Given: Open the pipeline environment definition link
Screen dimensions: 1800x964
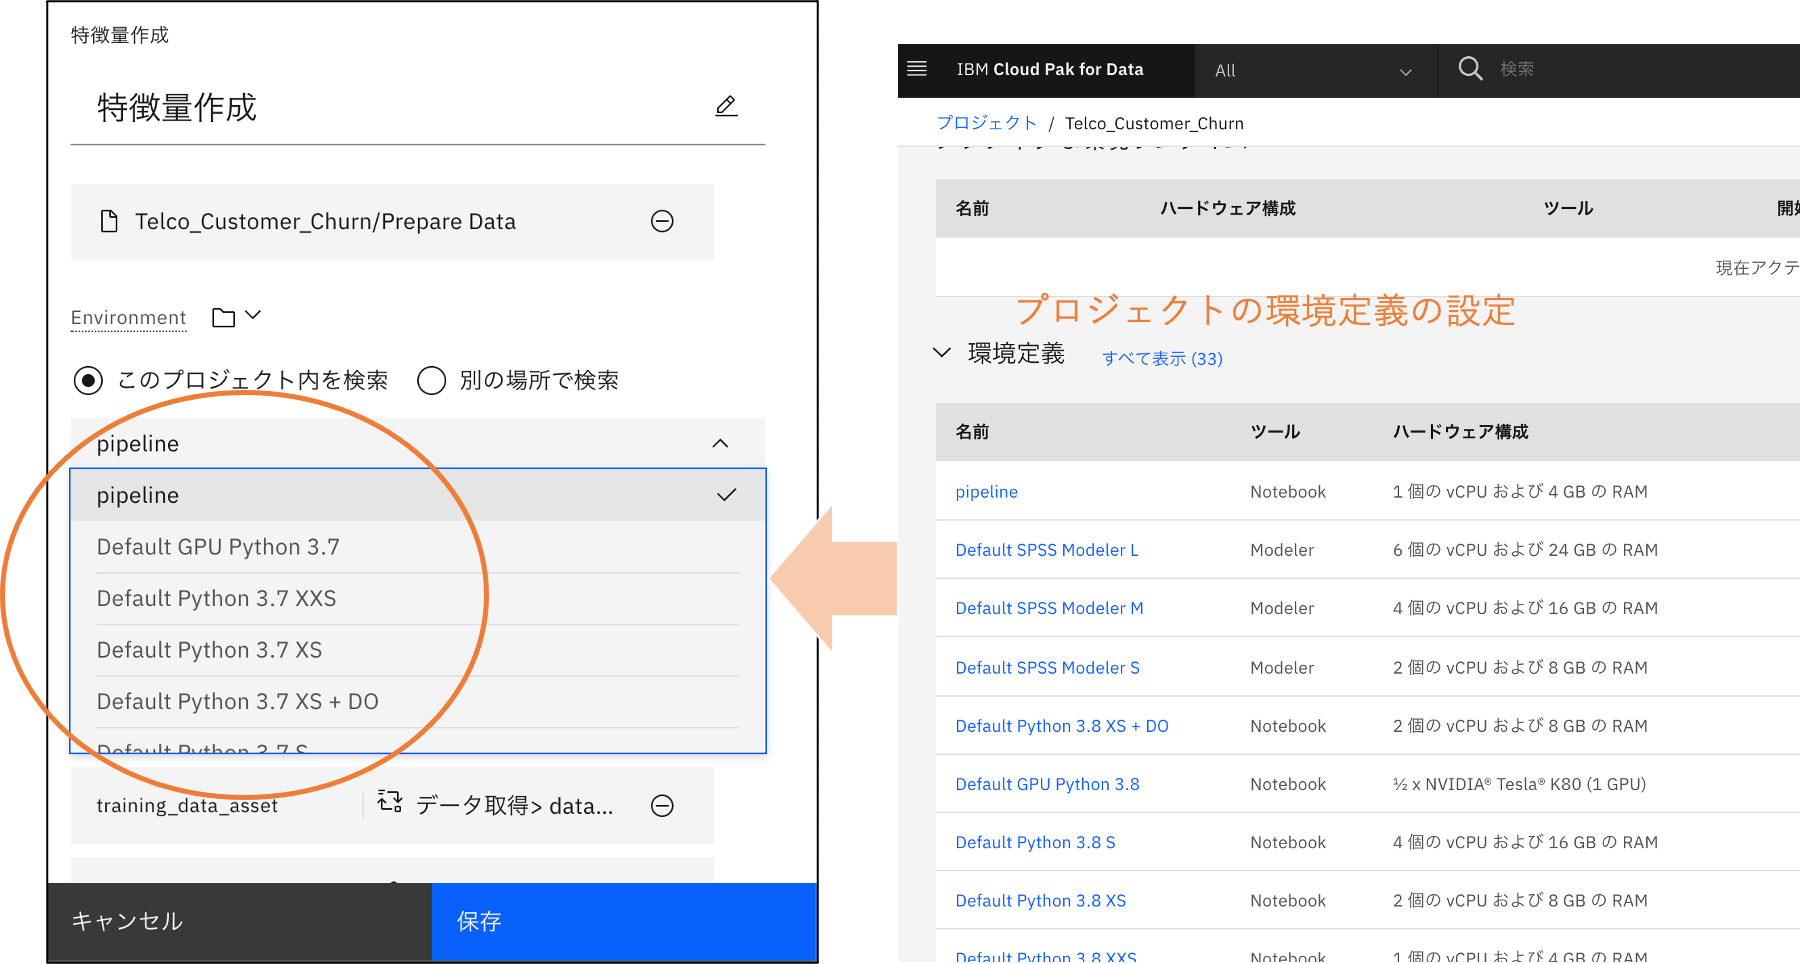Looking at the screenshot, I should (x=987, y=492).
